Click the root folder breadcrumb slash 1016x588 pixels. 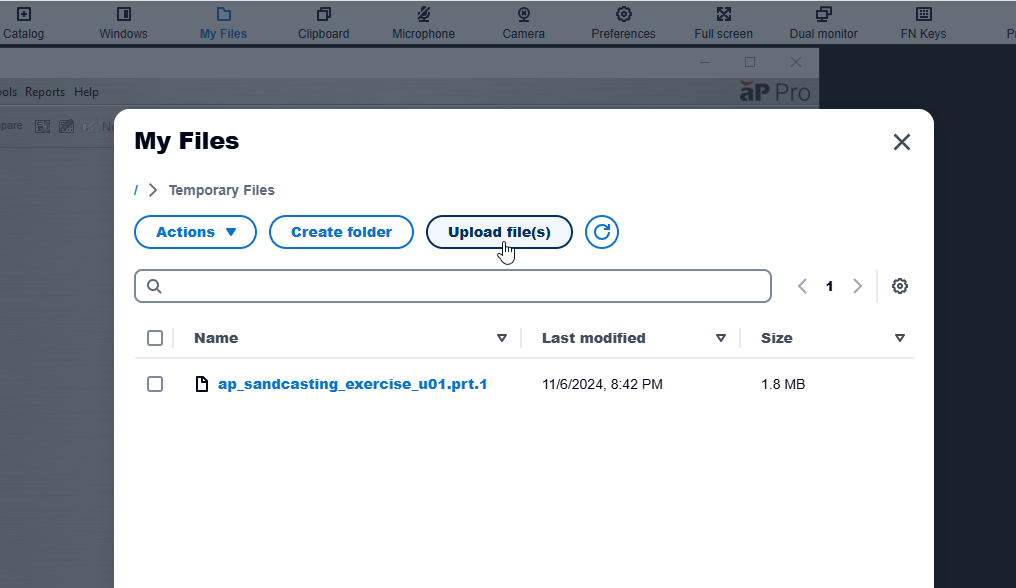tap(136, 190)
